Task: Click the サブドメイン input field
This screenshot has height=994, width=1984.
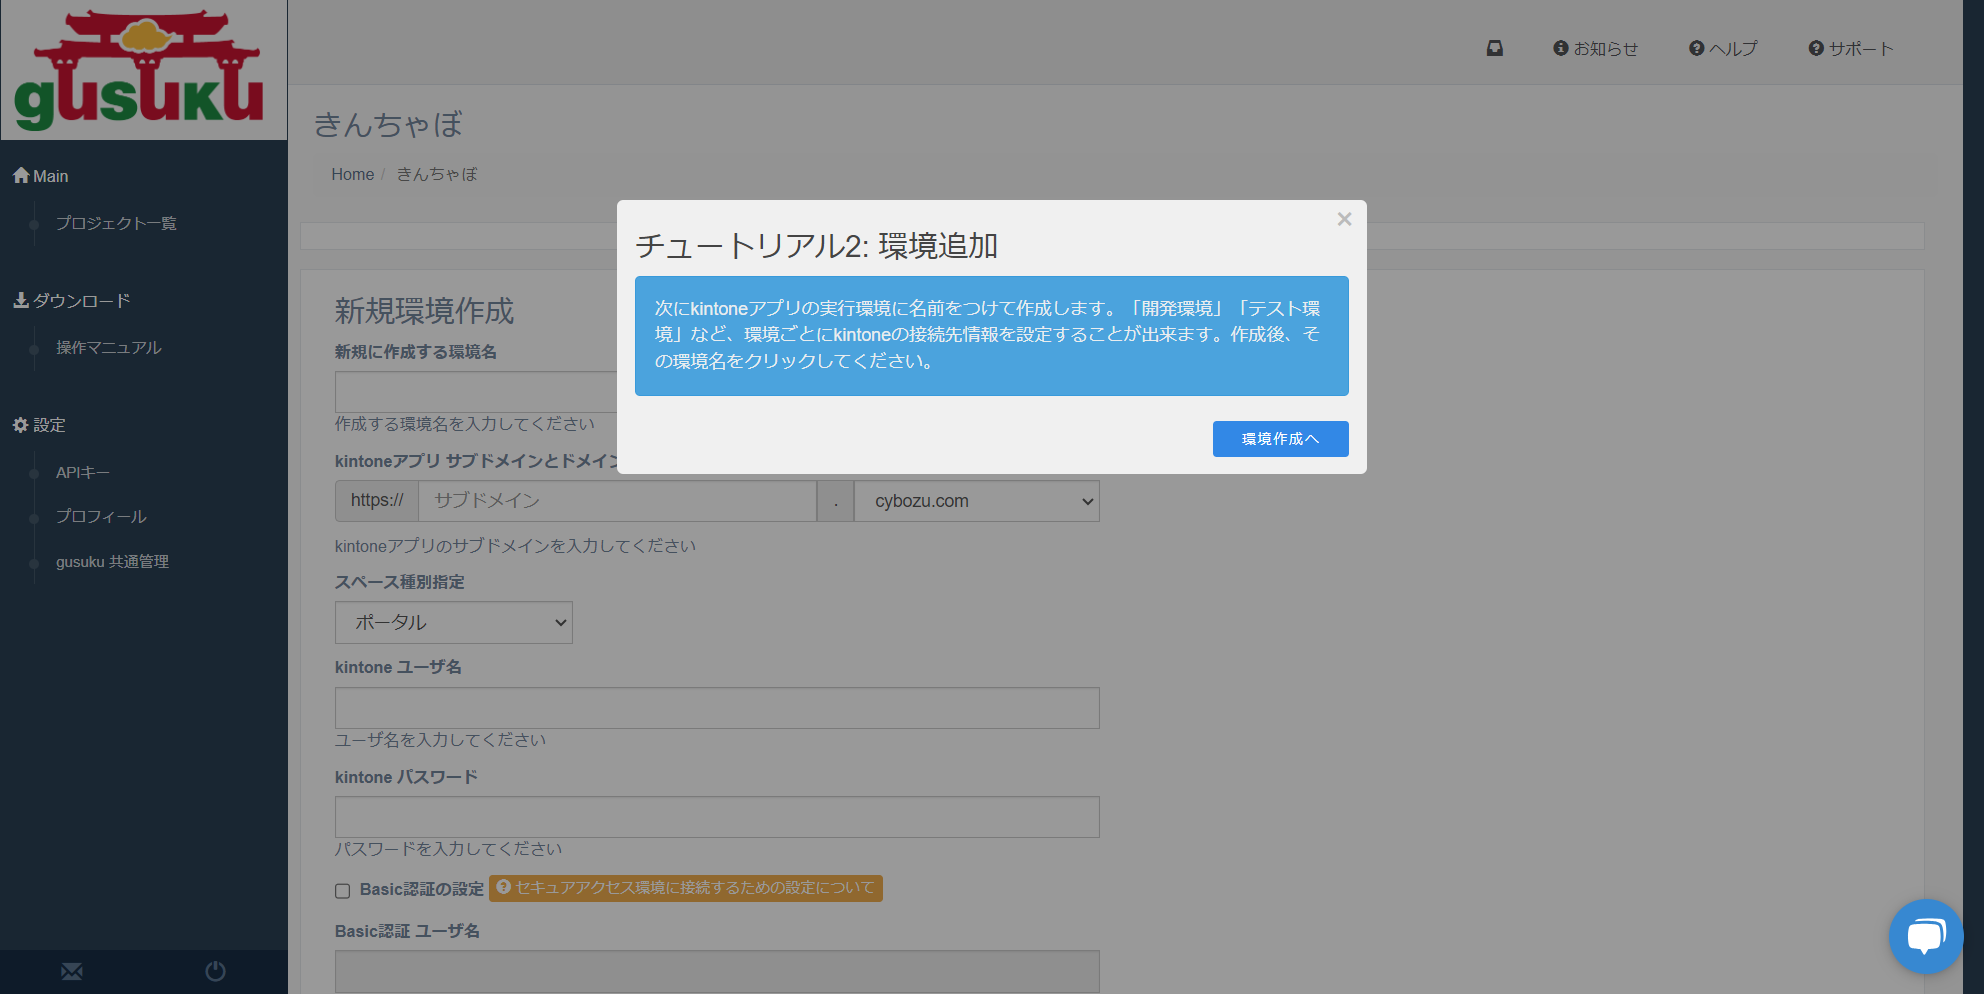Action: pos(617,501)
